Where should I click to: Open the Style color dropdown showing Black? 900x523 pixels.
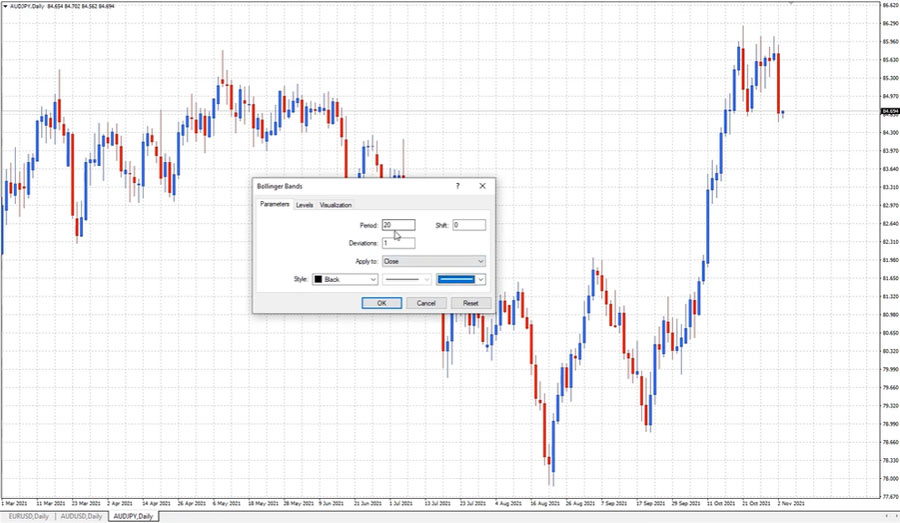pyautogui.click(x=346, y=280)
